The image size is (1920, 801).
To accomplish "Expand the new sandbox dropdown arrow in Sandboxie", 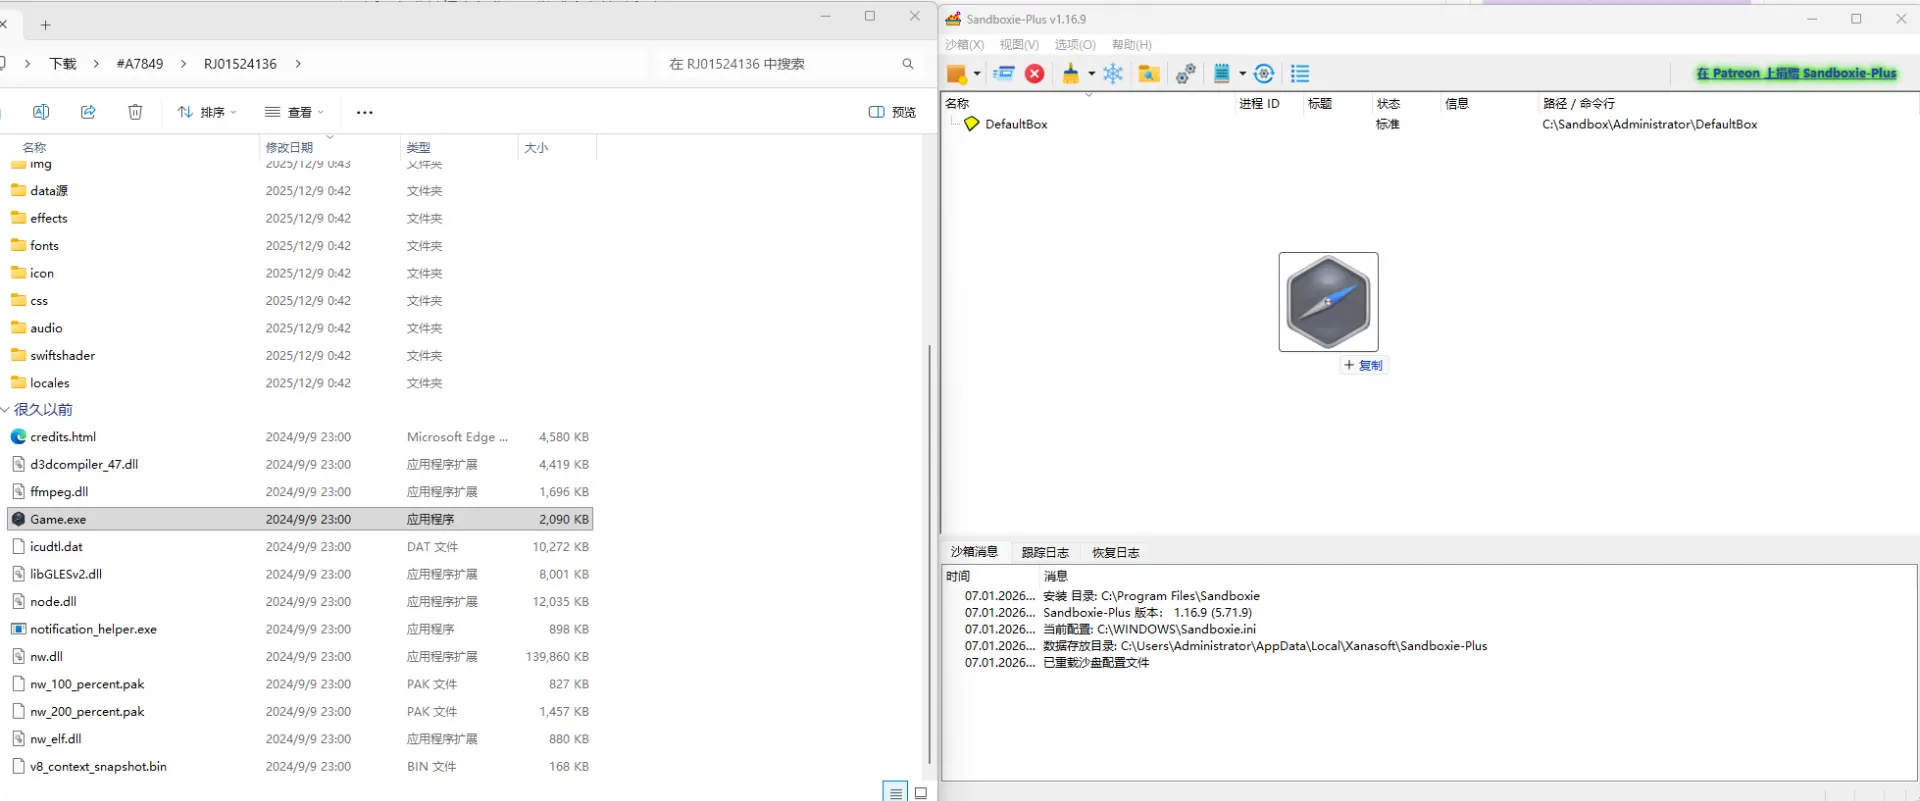I will pos(977,73).
